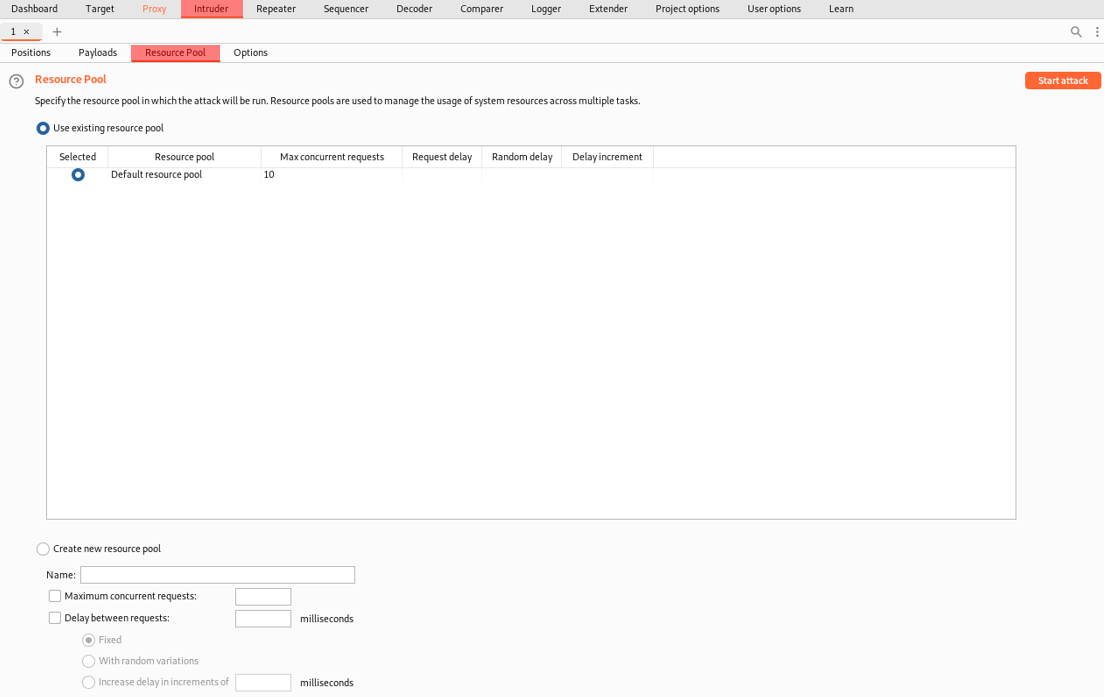
Task: Switch to the Target tab
Action: (x=99, y=9)
